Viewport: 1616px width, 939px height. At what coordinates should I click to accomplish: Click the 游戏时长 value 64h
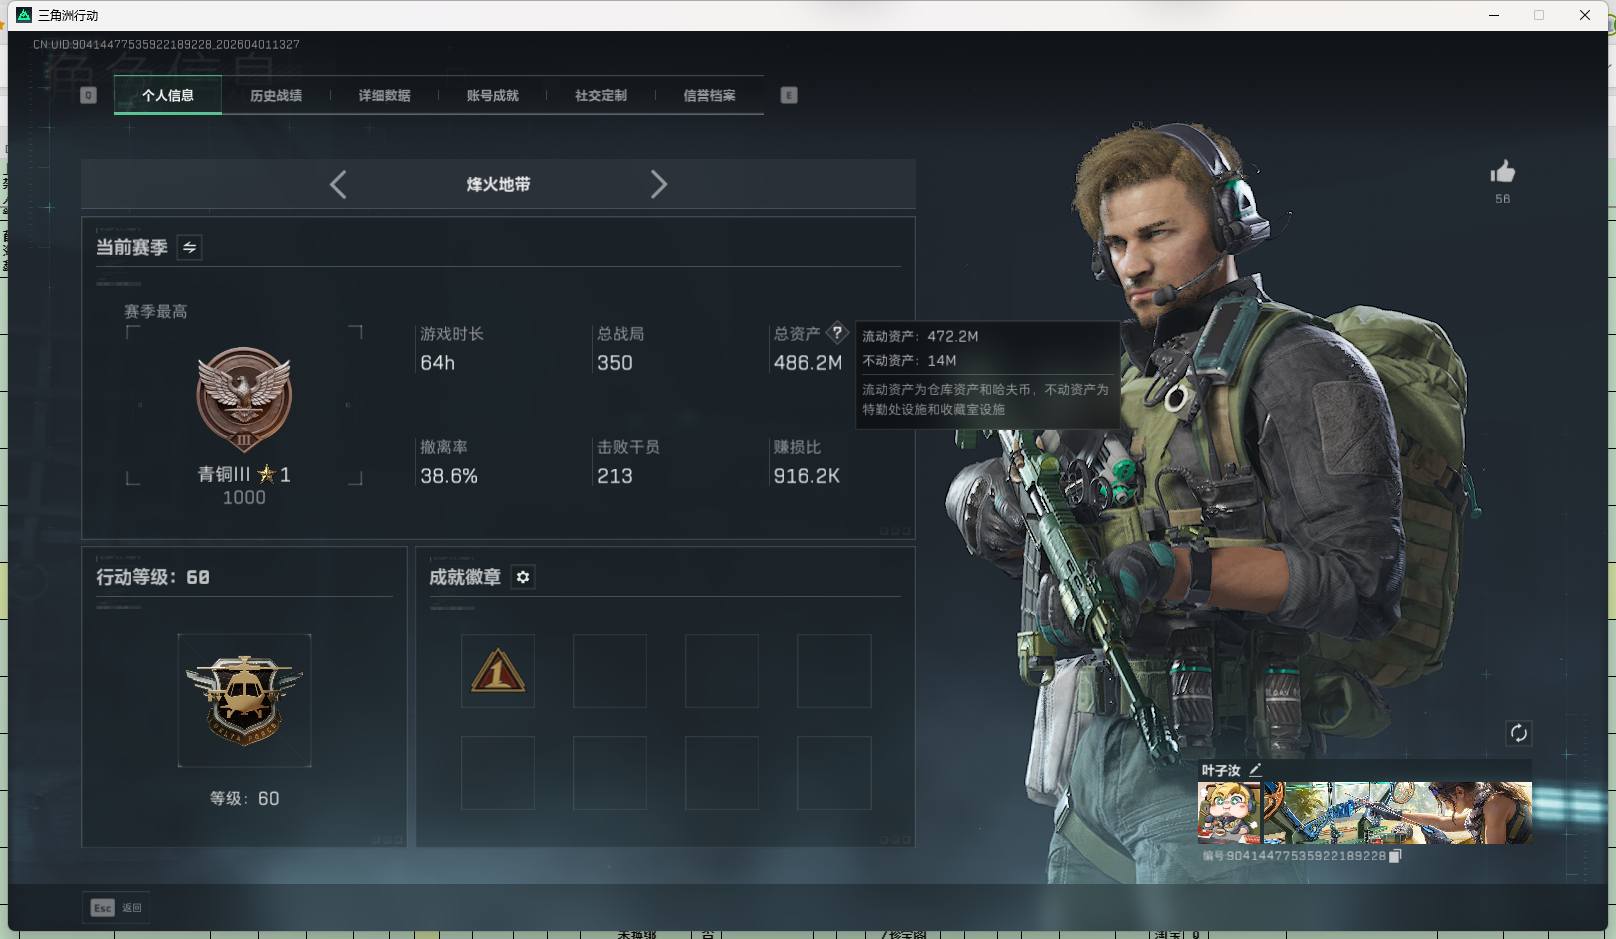(437, 363)
